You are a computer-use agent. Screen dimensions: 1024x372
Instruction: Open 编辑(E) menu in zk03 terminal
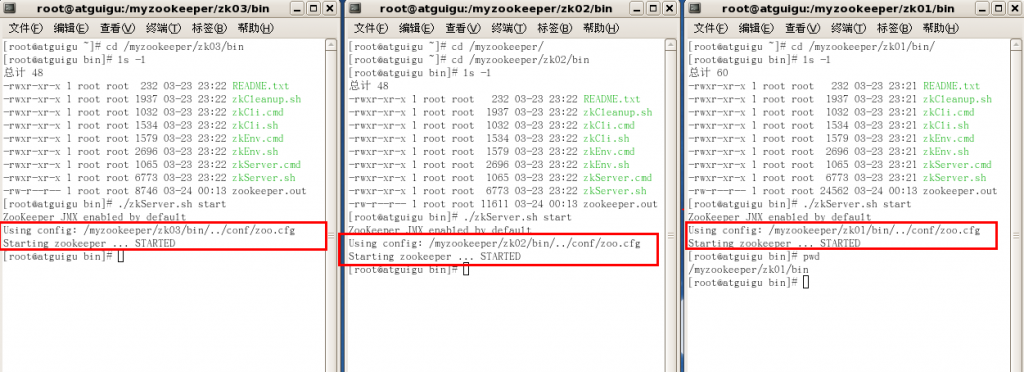point(71,29)
